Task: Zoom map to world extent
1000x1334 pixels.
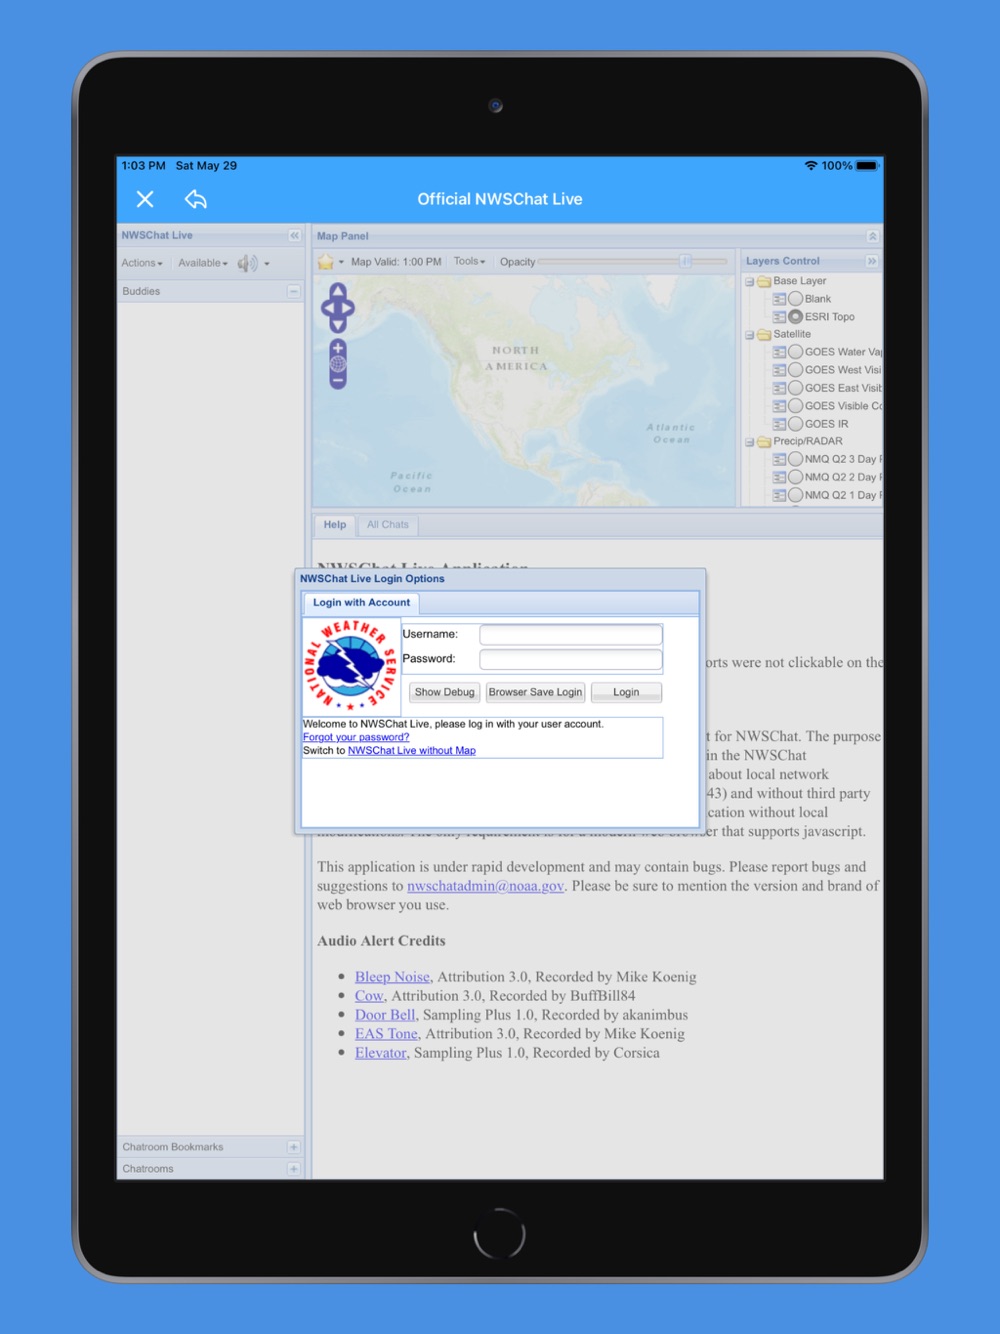Action: coord(338,364)
